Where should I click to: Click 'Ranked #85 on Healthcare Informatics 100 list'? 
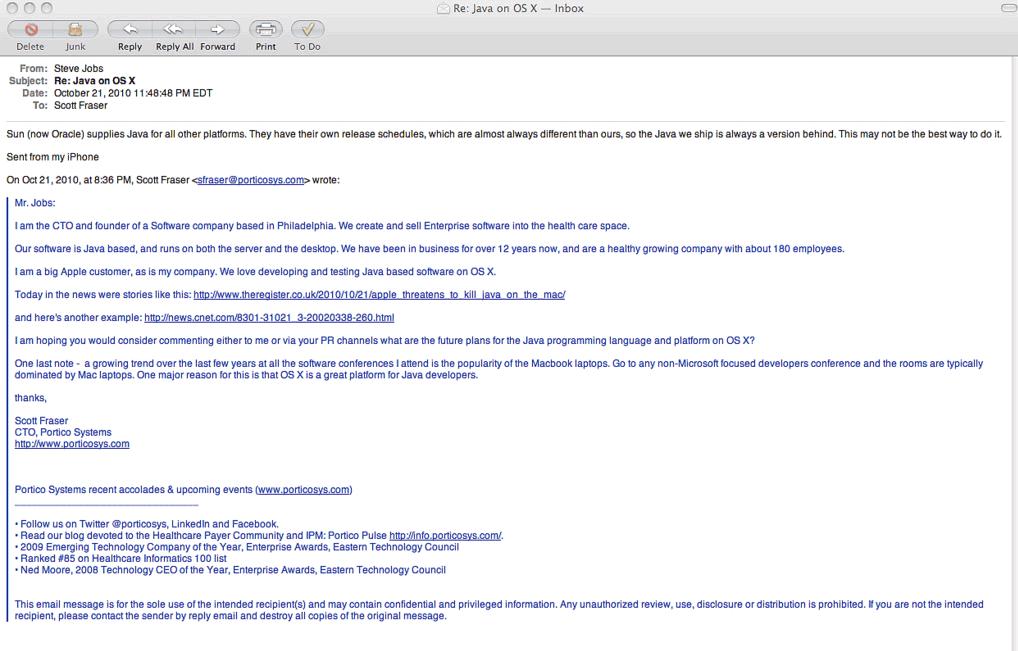(121, 558)
